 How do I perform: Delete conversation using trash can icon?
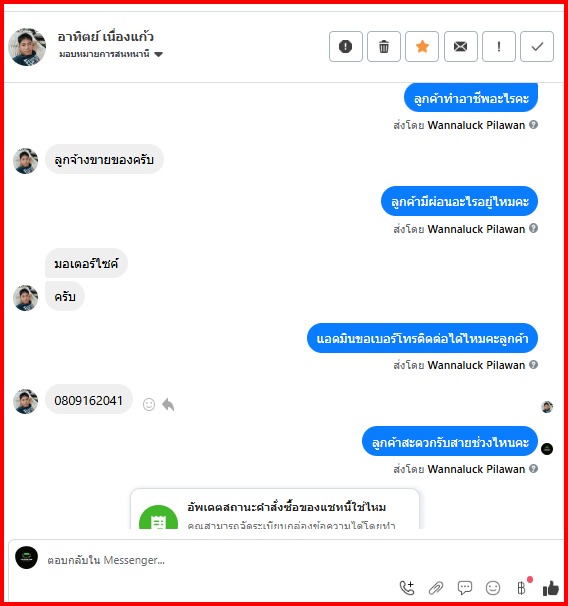pos(384,47)
